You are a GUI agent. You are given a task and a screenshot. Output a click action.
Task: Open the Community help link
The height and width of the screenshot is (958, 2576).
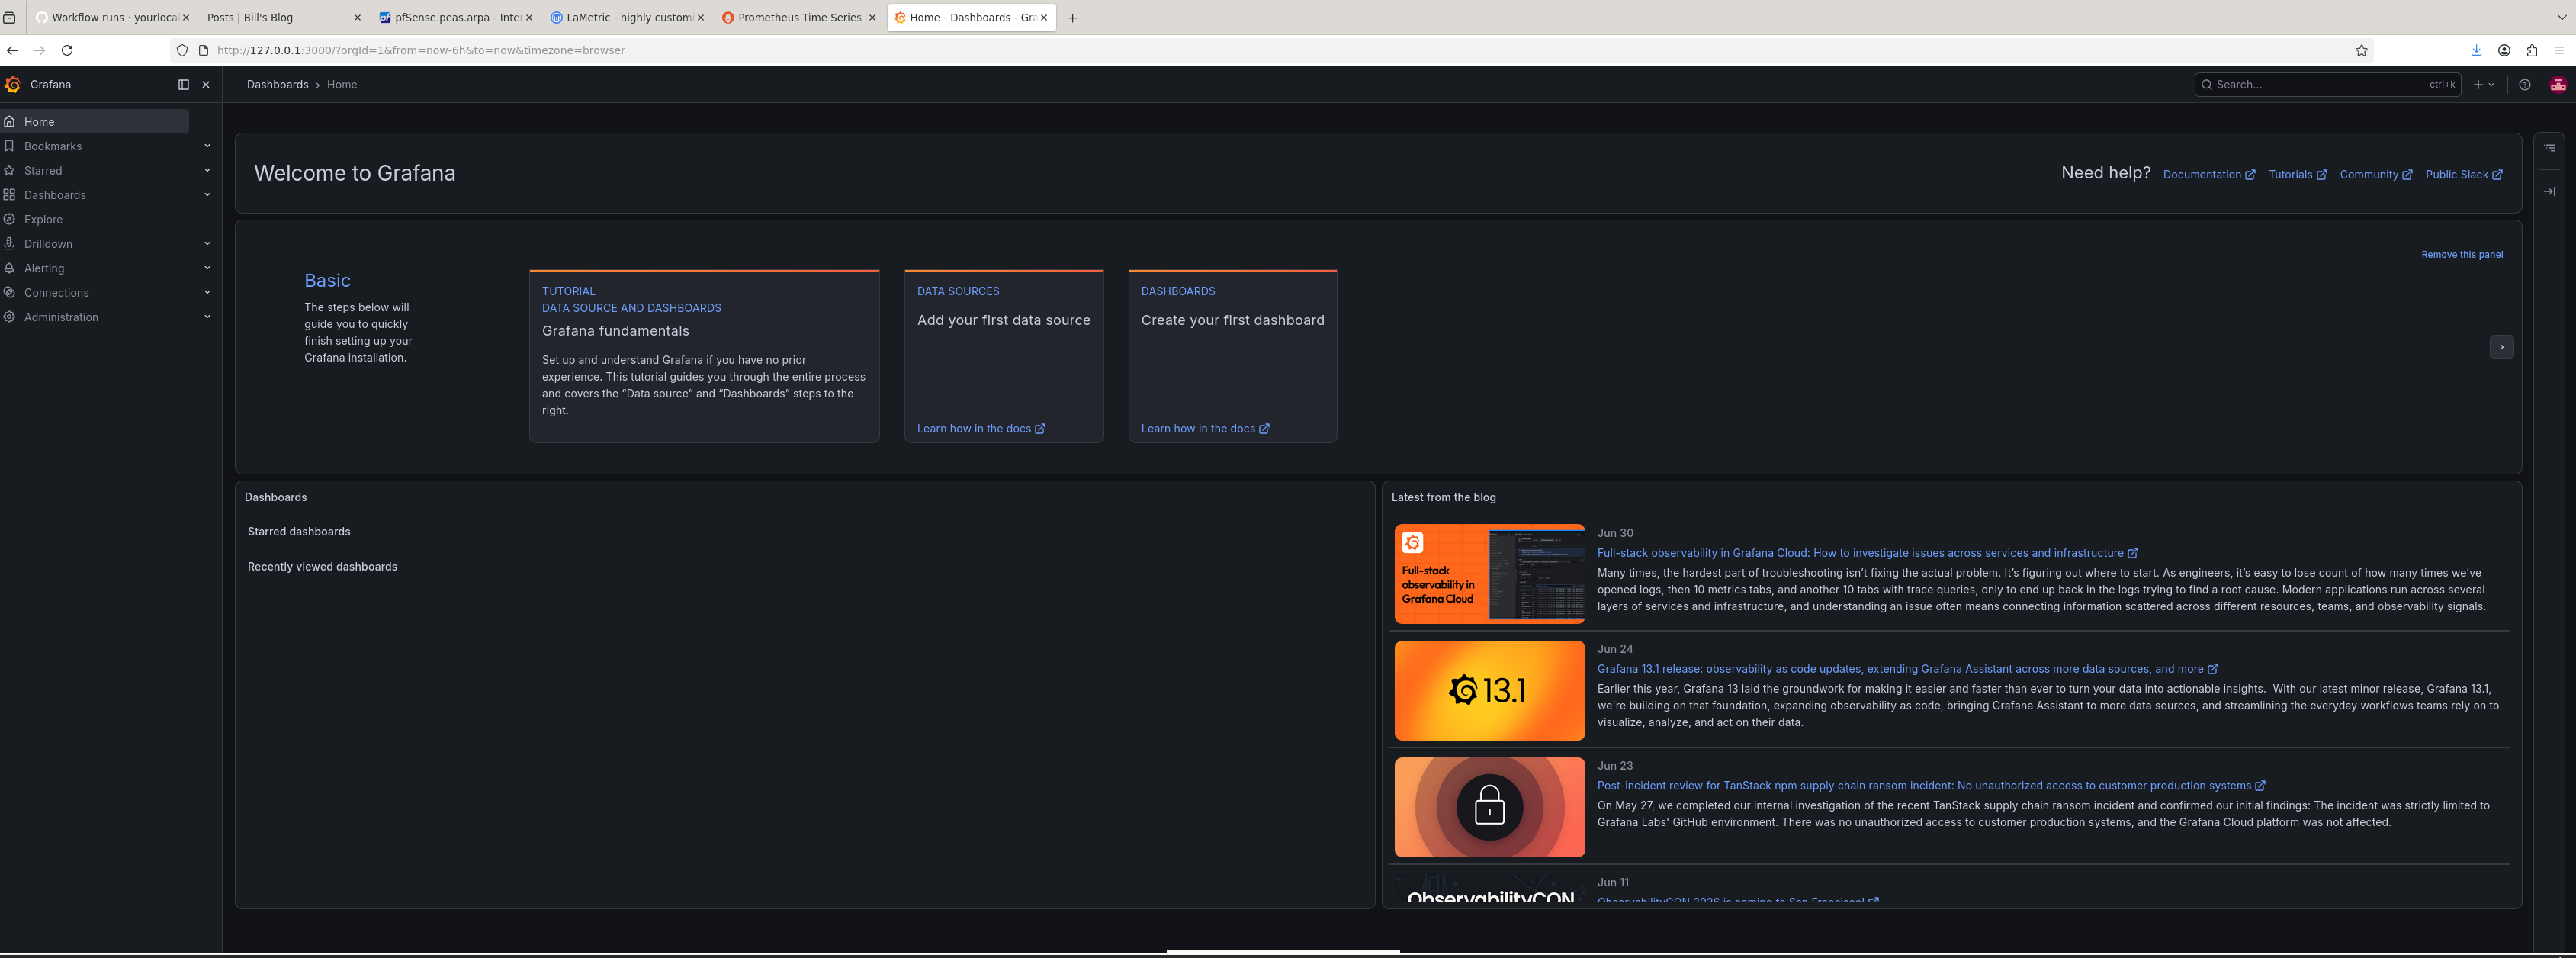2375,175
